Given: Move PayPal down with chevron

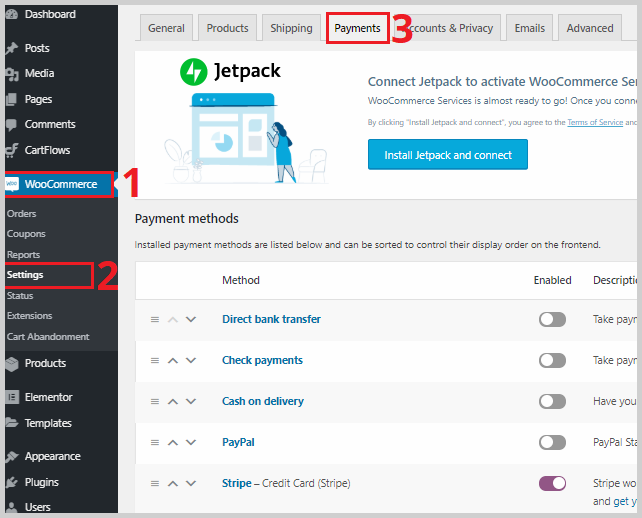Looking at the screenshot, I should coord(191,442).
